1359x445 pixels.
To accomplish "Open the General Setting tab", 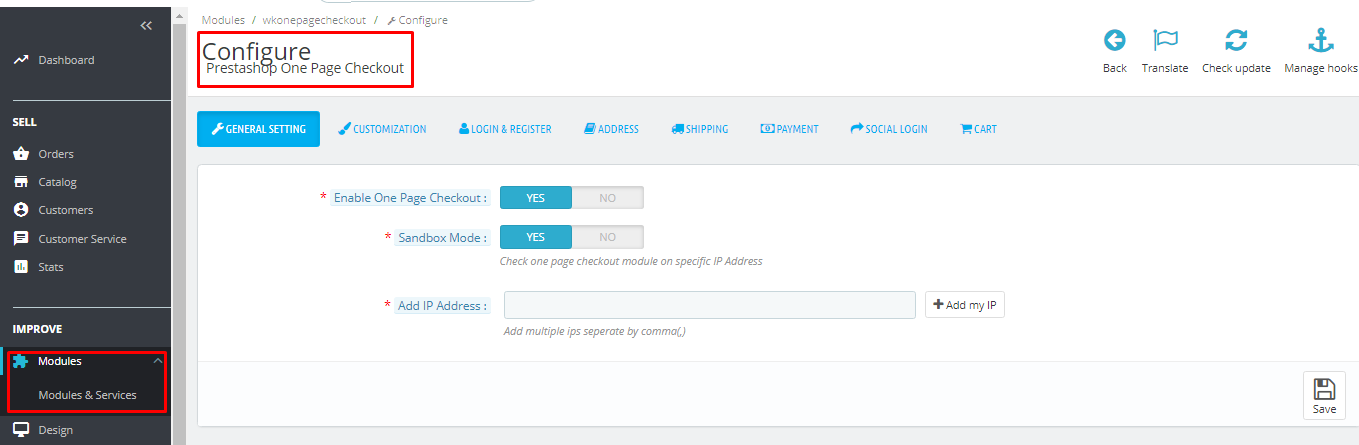I will point(258,129).
